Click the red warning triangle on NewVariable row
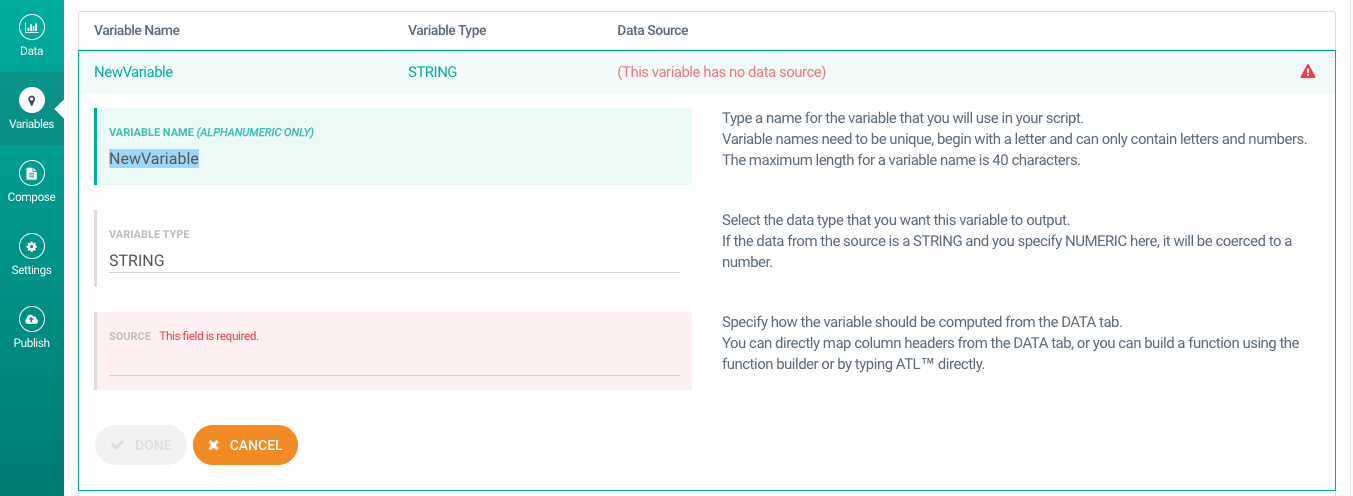1353x496 pixels. click(1307, 72)
